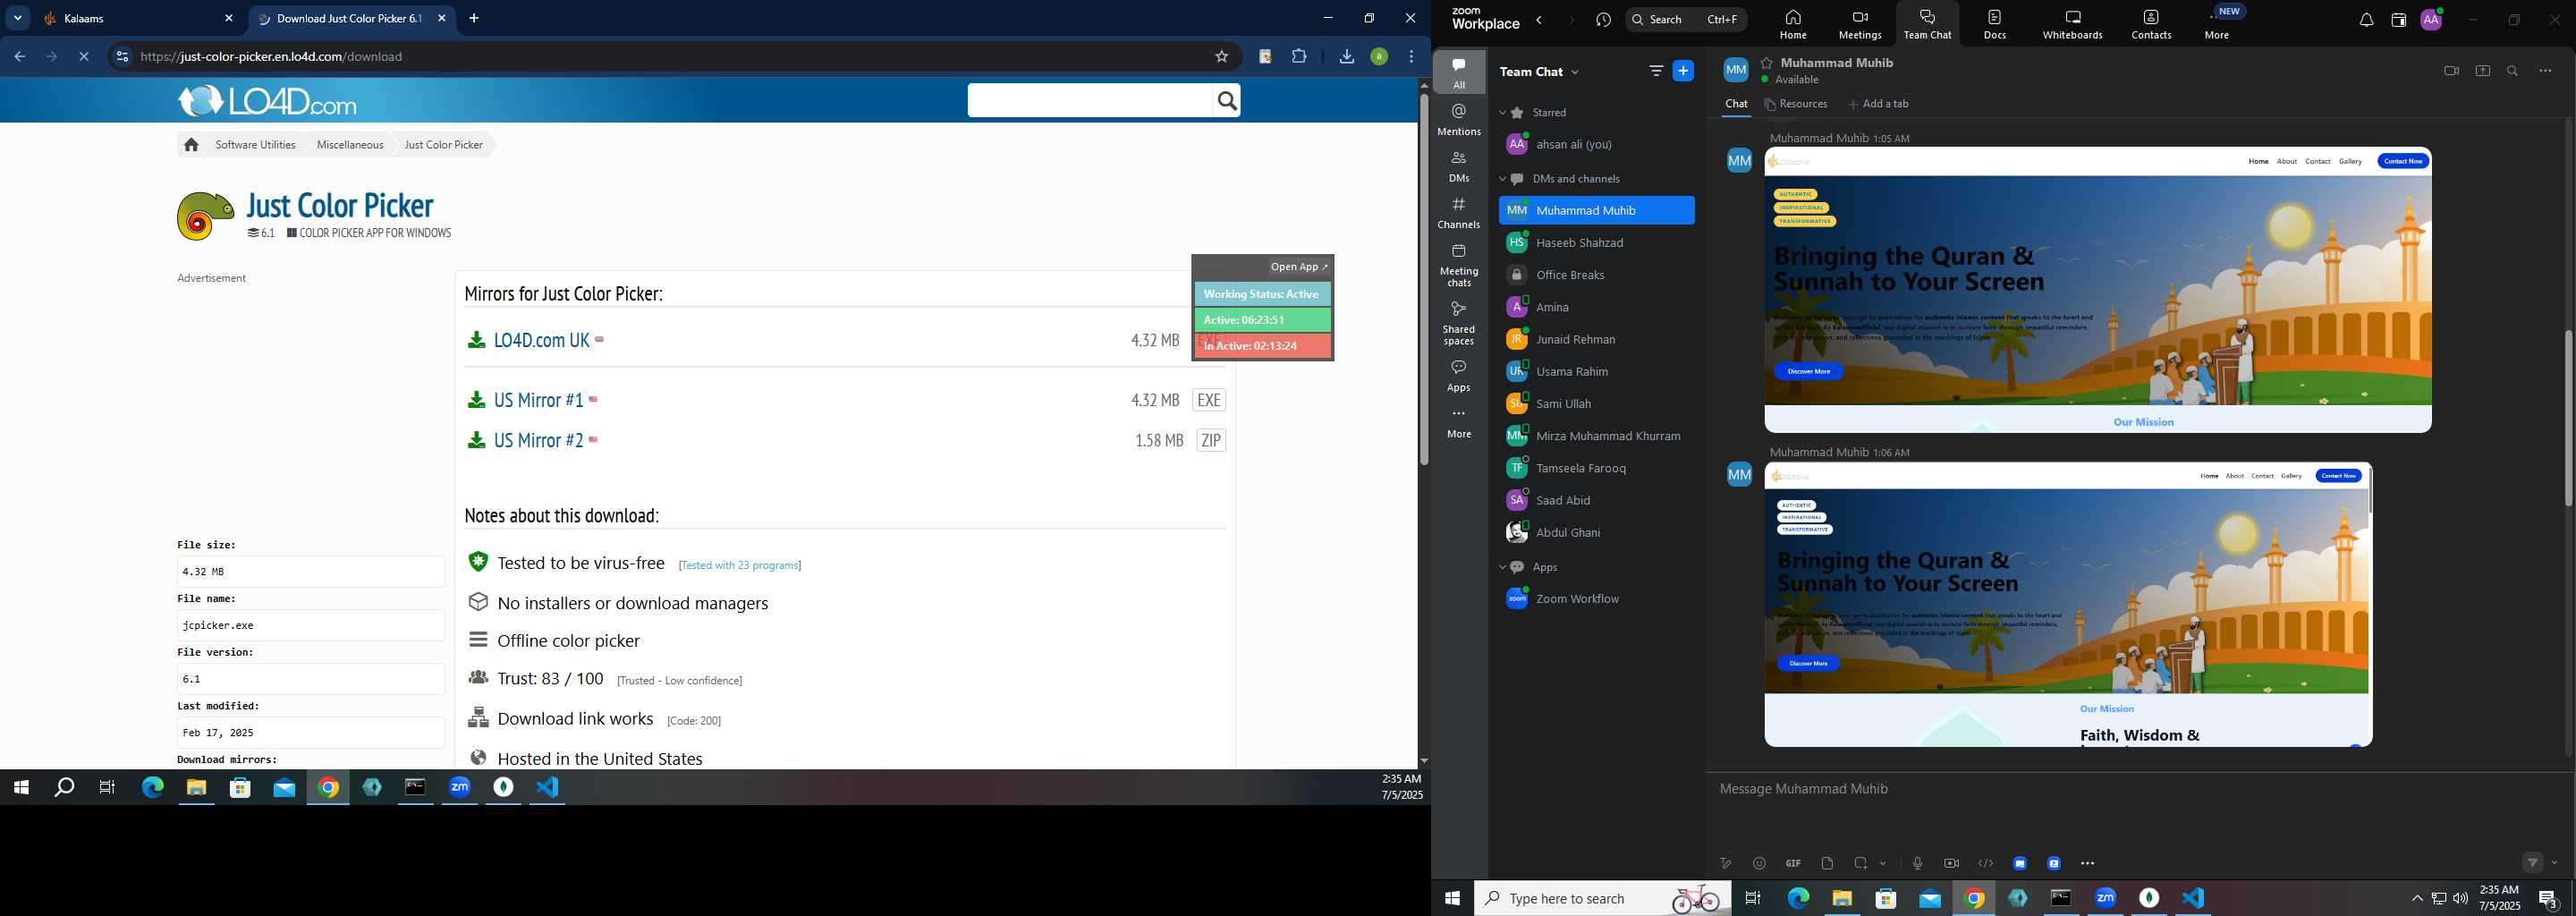Open Zoom calendar icon near profile
This screenshot has width=2576, height=916.
2398,20
